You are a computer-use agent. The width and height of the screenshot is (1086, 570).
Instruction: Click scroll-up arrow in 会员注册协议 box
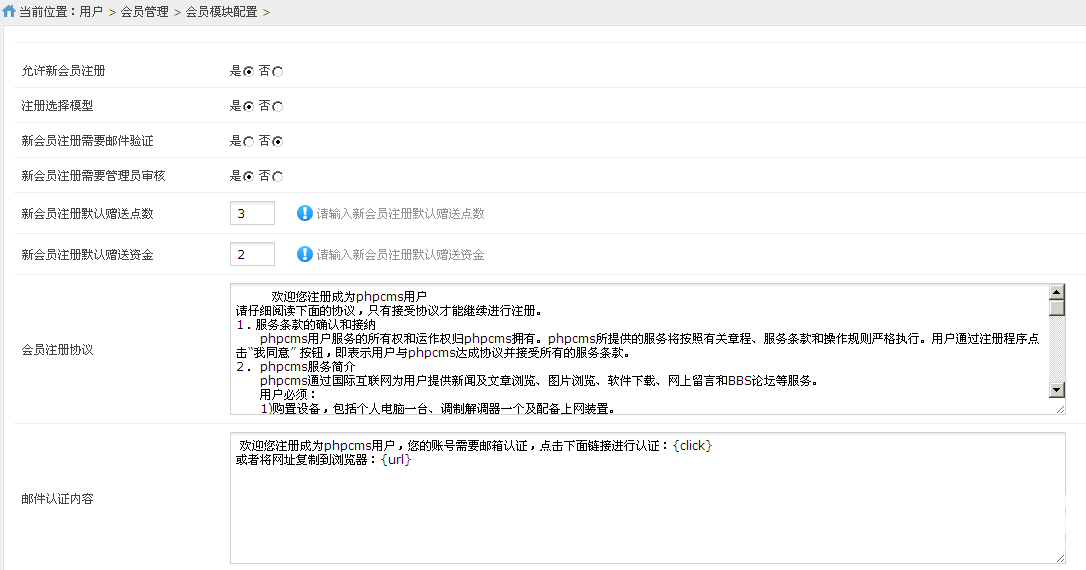click(1057, 292)
